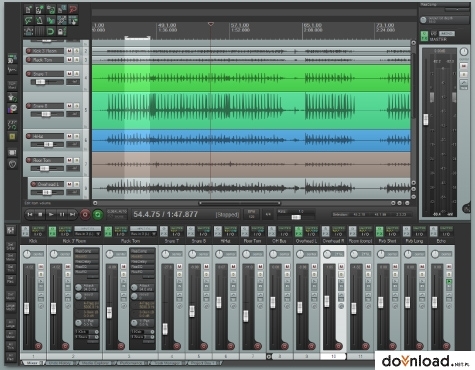Toggle the green repeat loop button
The image size is (475, 370).
[98, 215]
